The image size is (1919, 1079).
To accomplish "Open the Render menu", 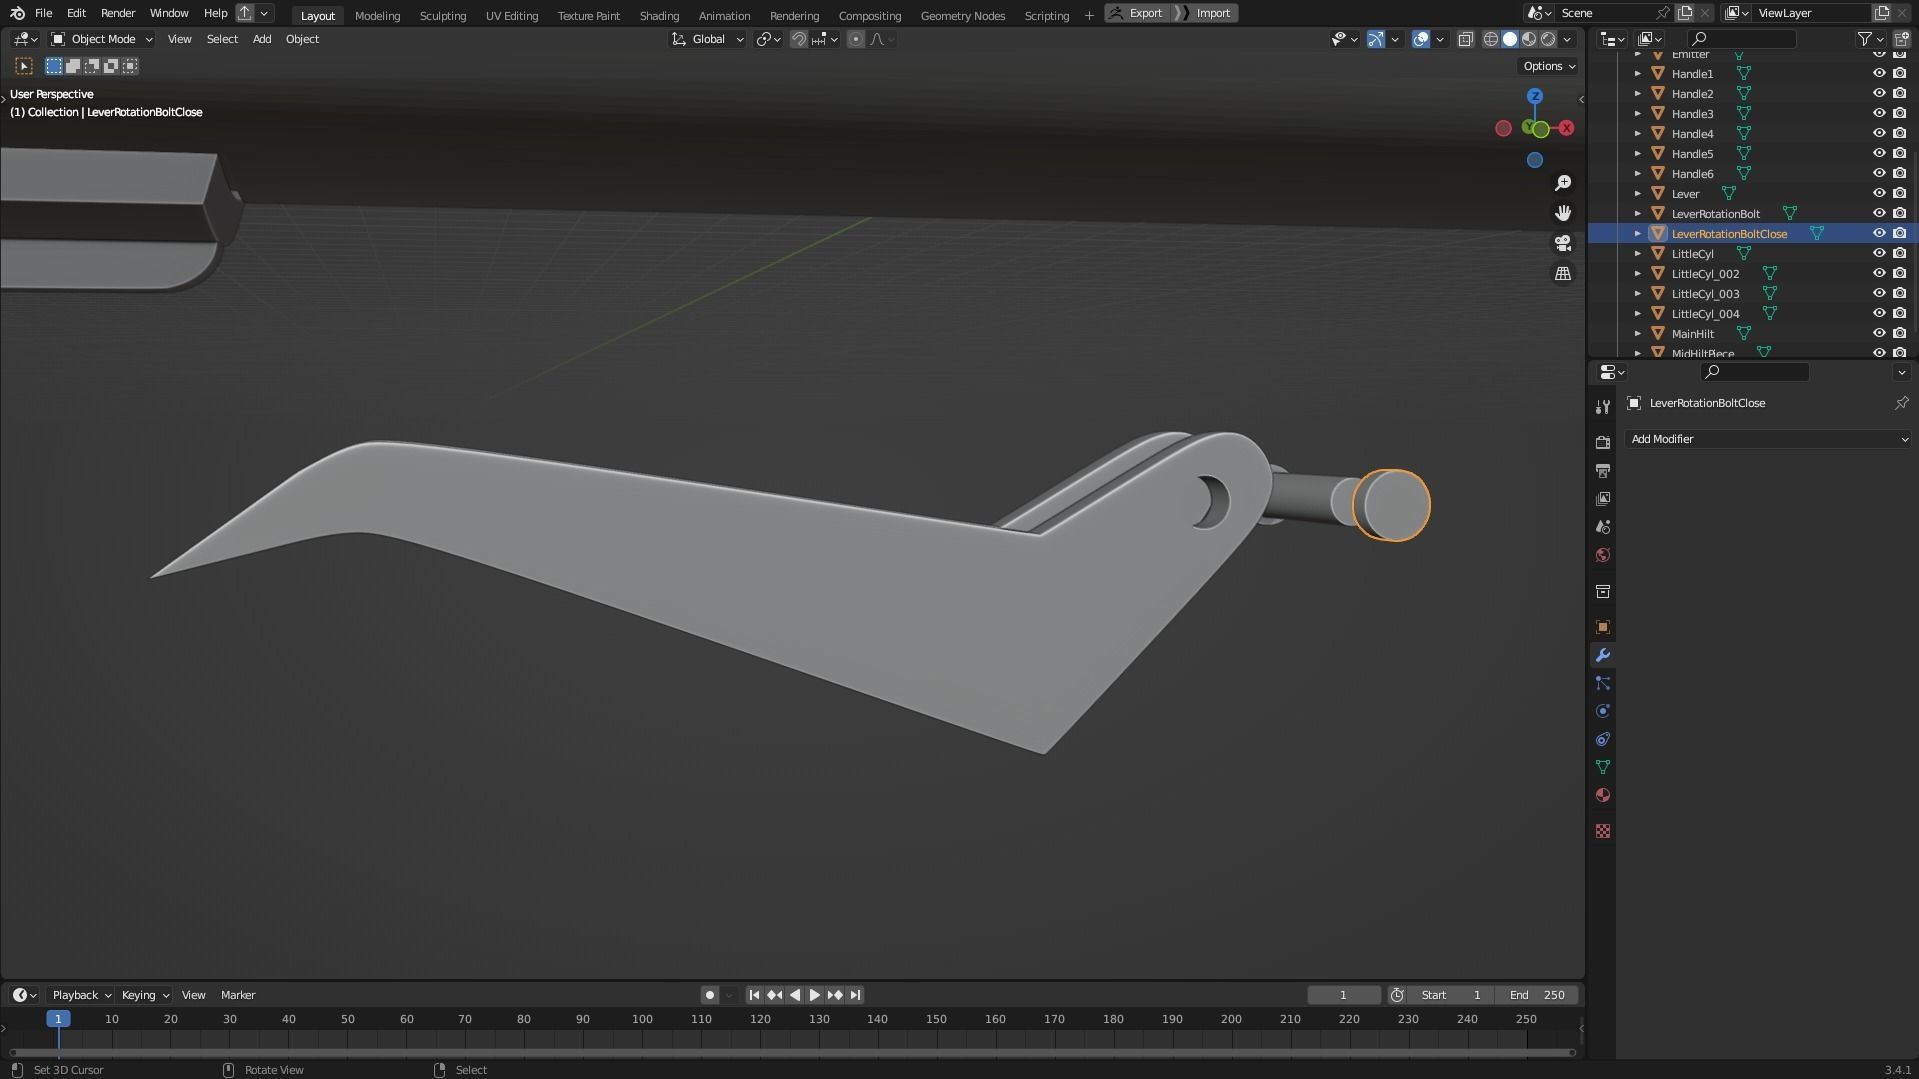I will pyautogui.click(x=118, y=13).
